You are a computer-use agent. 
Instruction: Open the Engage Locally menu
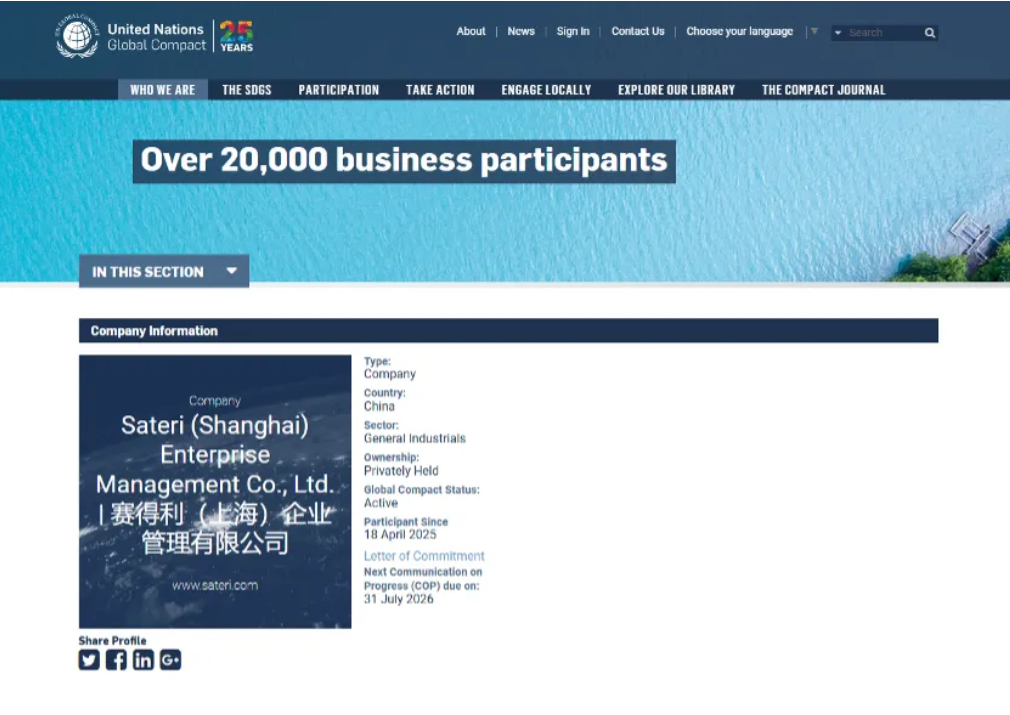coord(546,90)
